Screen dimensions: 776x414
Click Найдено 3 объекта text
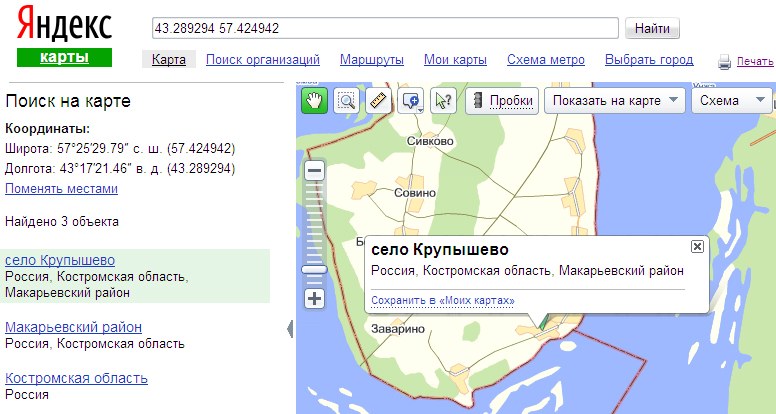62,221
